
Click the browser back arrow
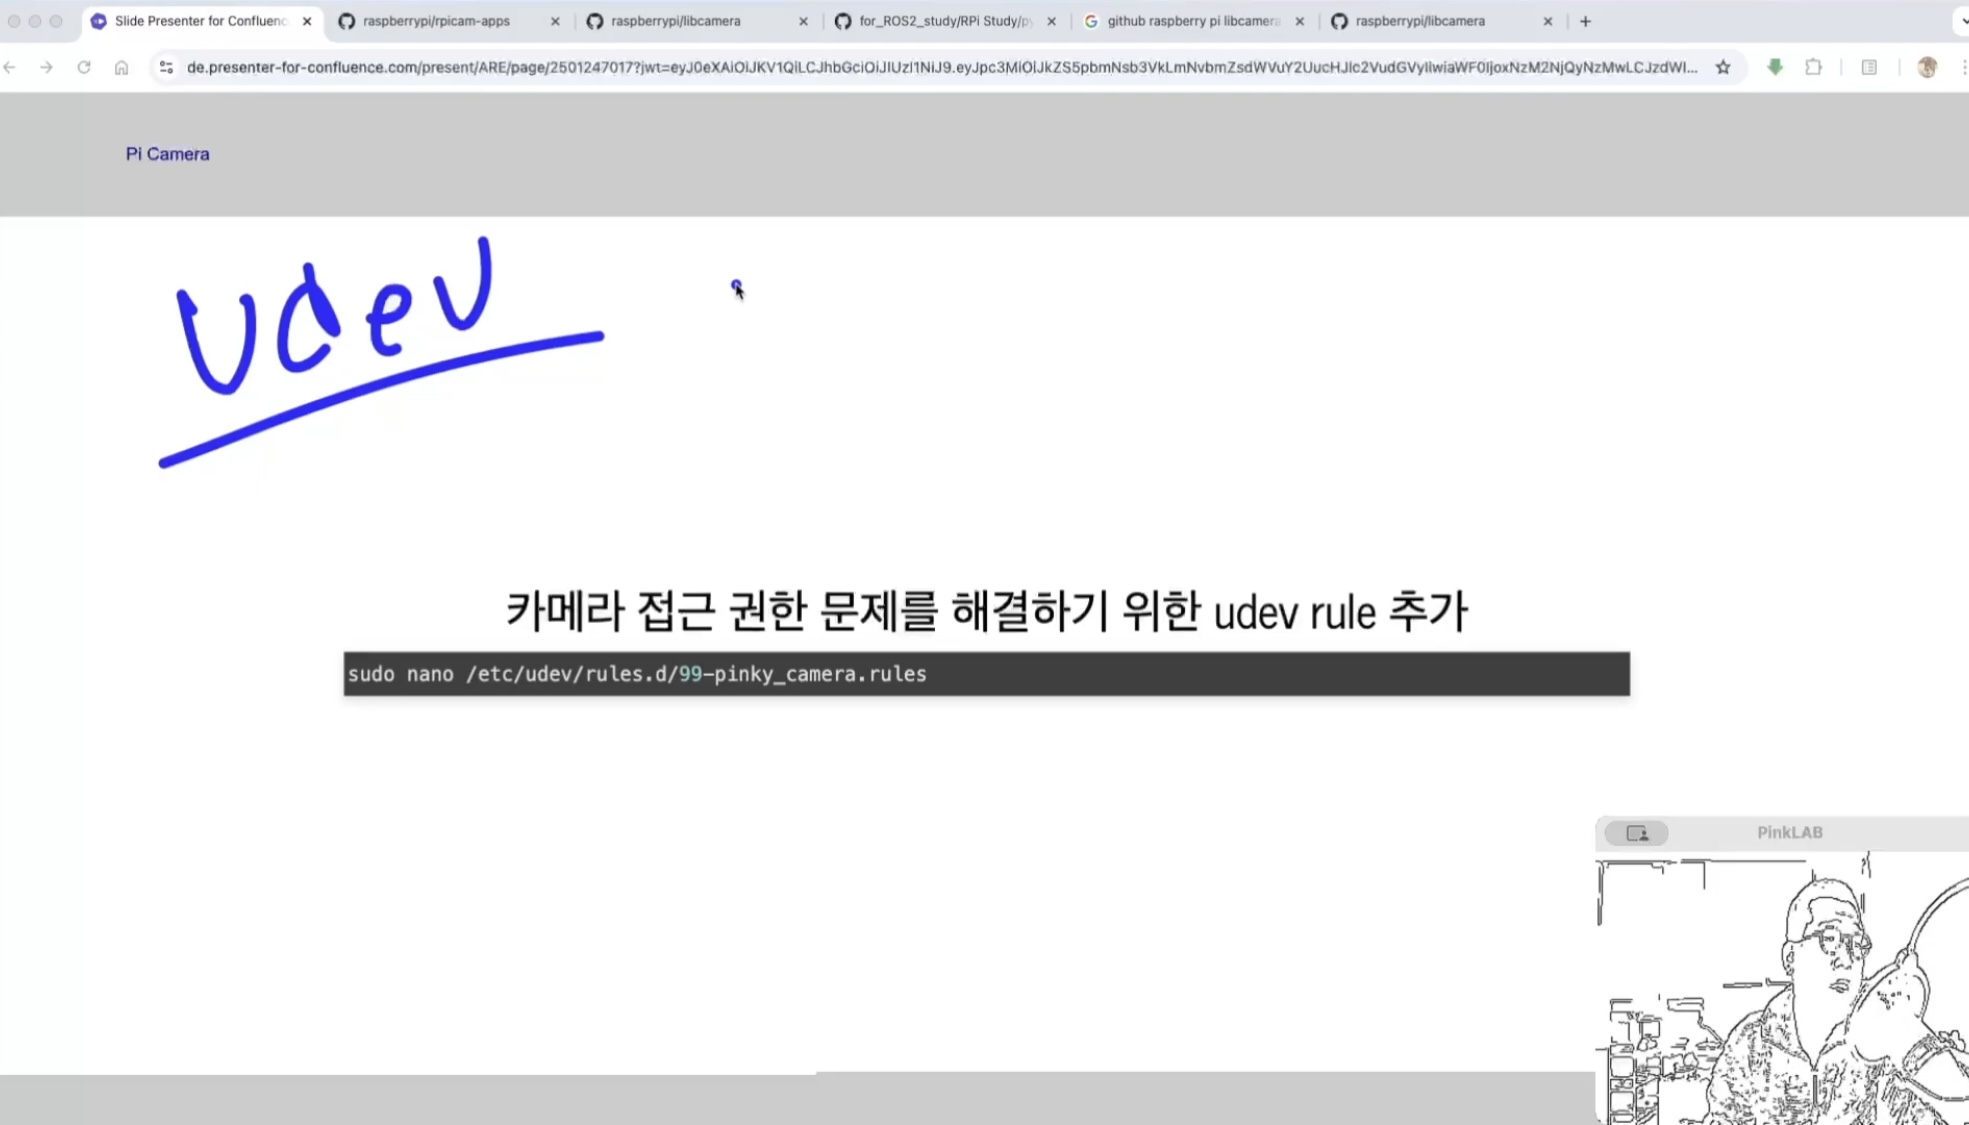11,67
